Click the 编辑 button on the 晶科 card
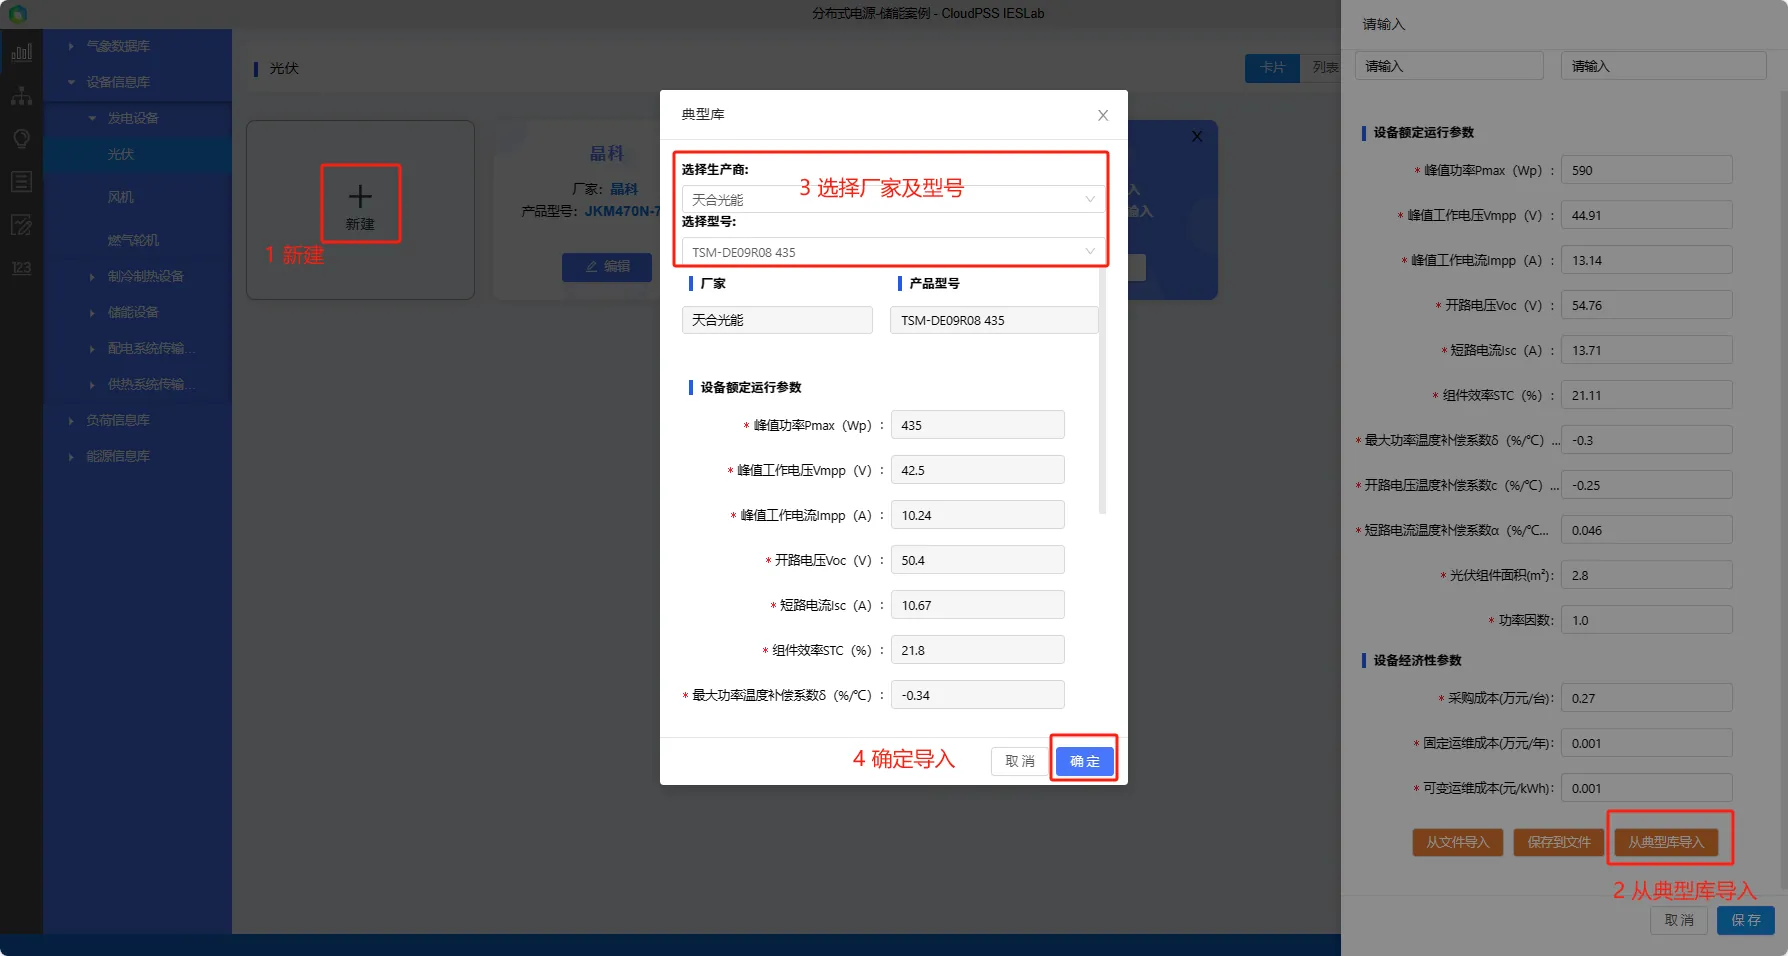The height and width of the screenshot is (956, 1788). pyautogui.click(x=607, y=267)
